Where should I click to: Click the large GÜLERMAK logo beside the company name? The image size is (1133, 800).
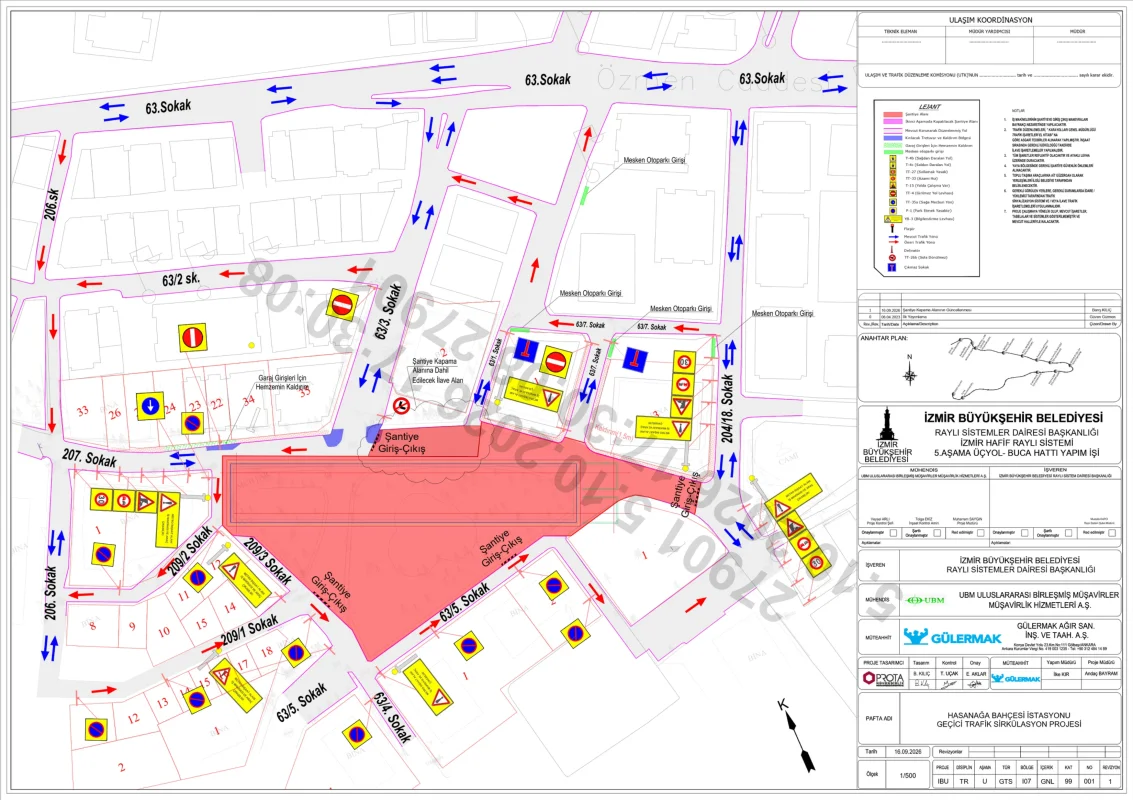952,636
